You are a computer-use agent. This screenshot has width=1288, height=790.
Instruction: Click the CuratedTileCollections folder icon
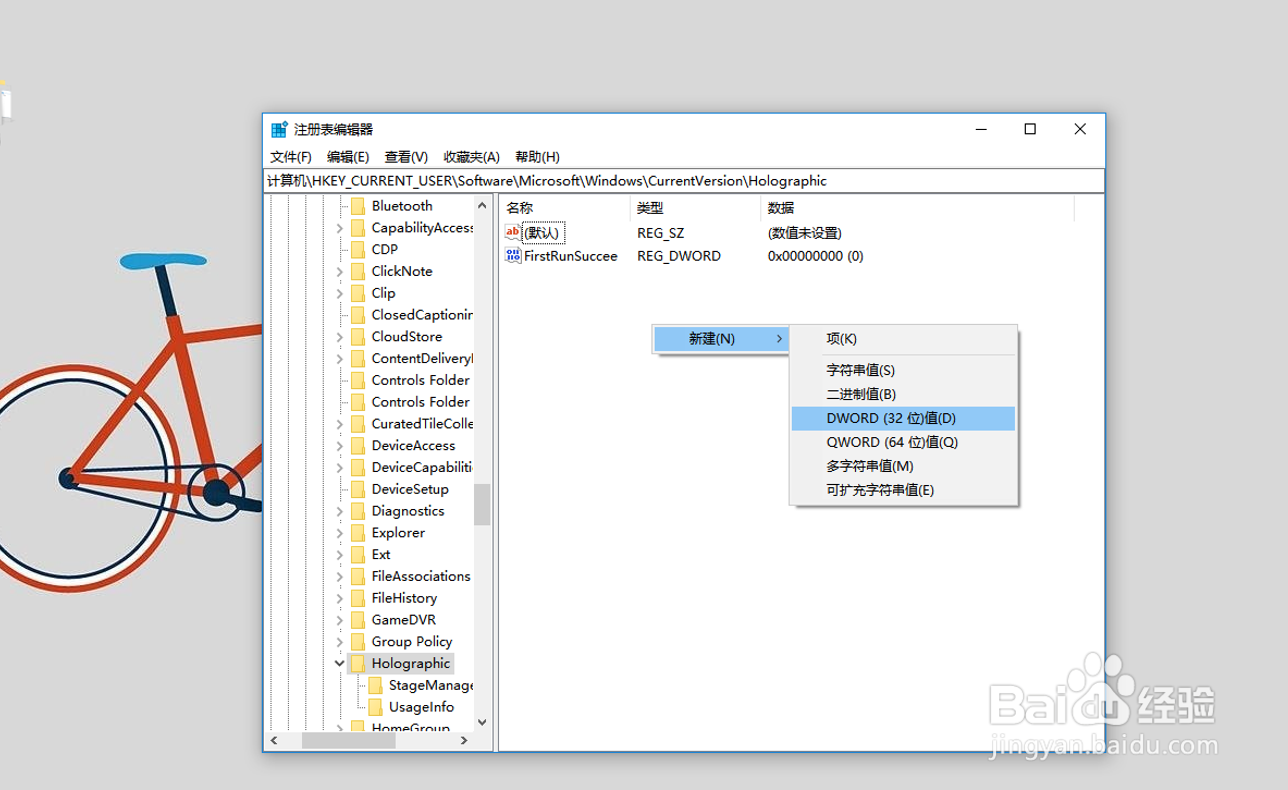coord(358,424)
